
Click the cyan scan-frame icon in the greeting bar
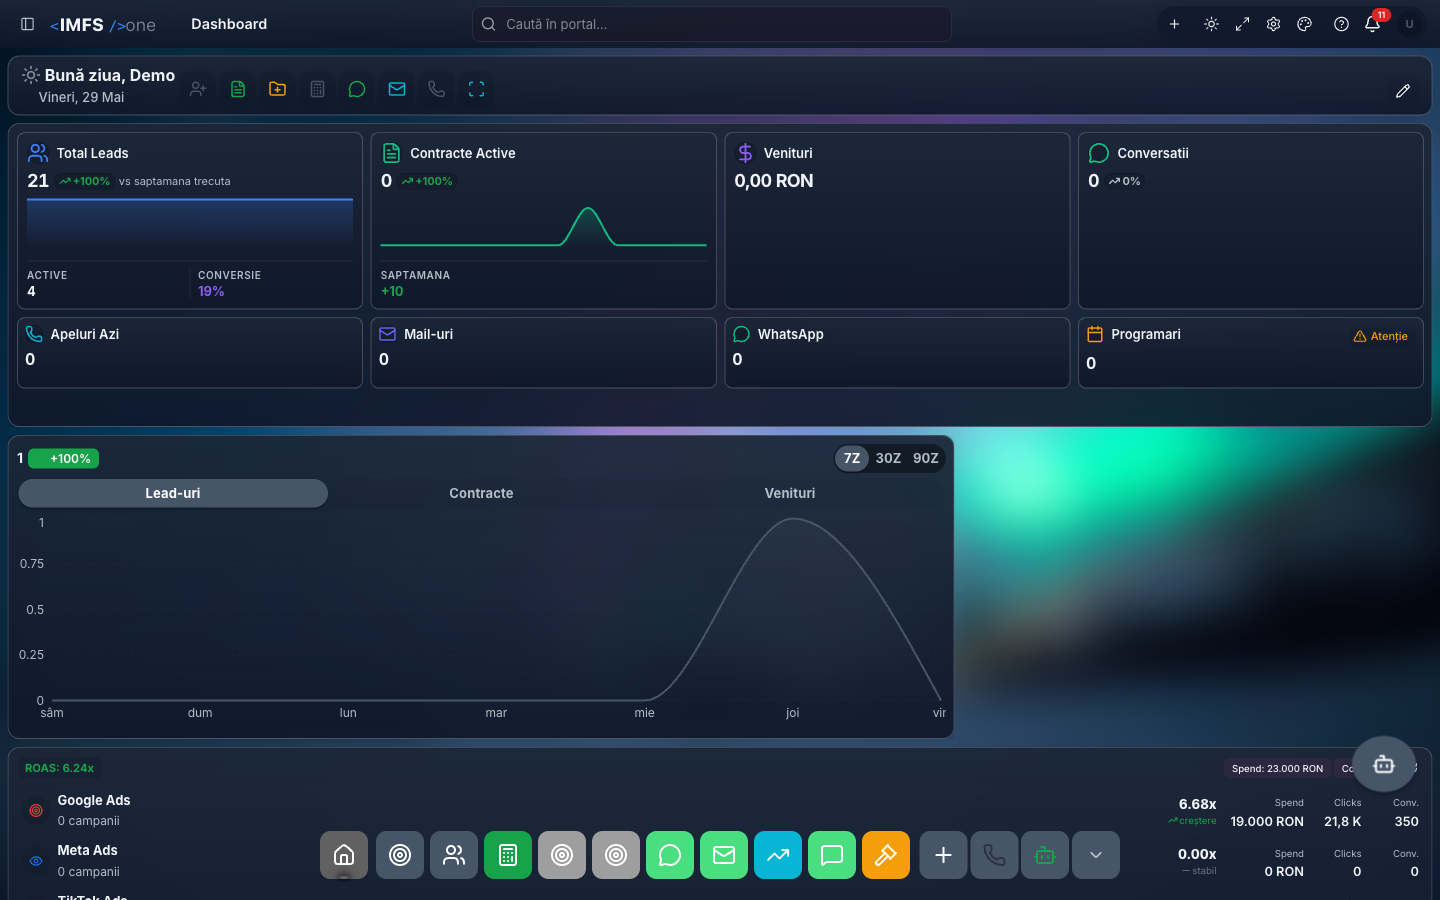pyautogui.click(x=476, y=89)
